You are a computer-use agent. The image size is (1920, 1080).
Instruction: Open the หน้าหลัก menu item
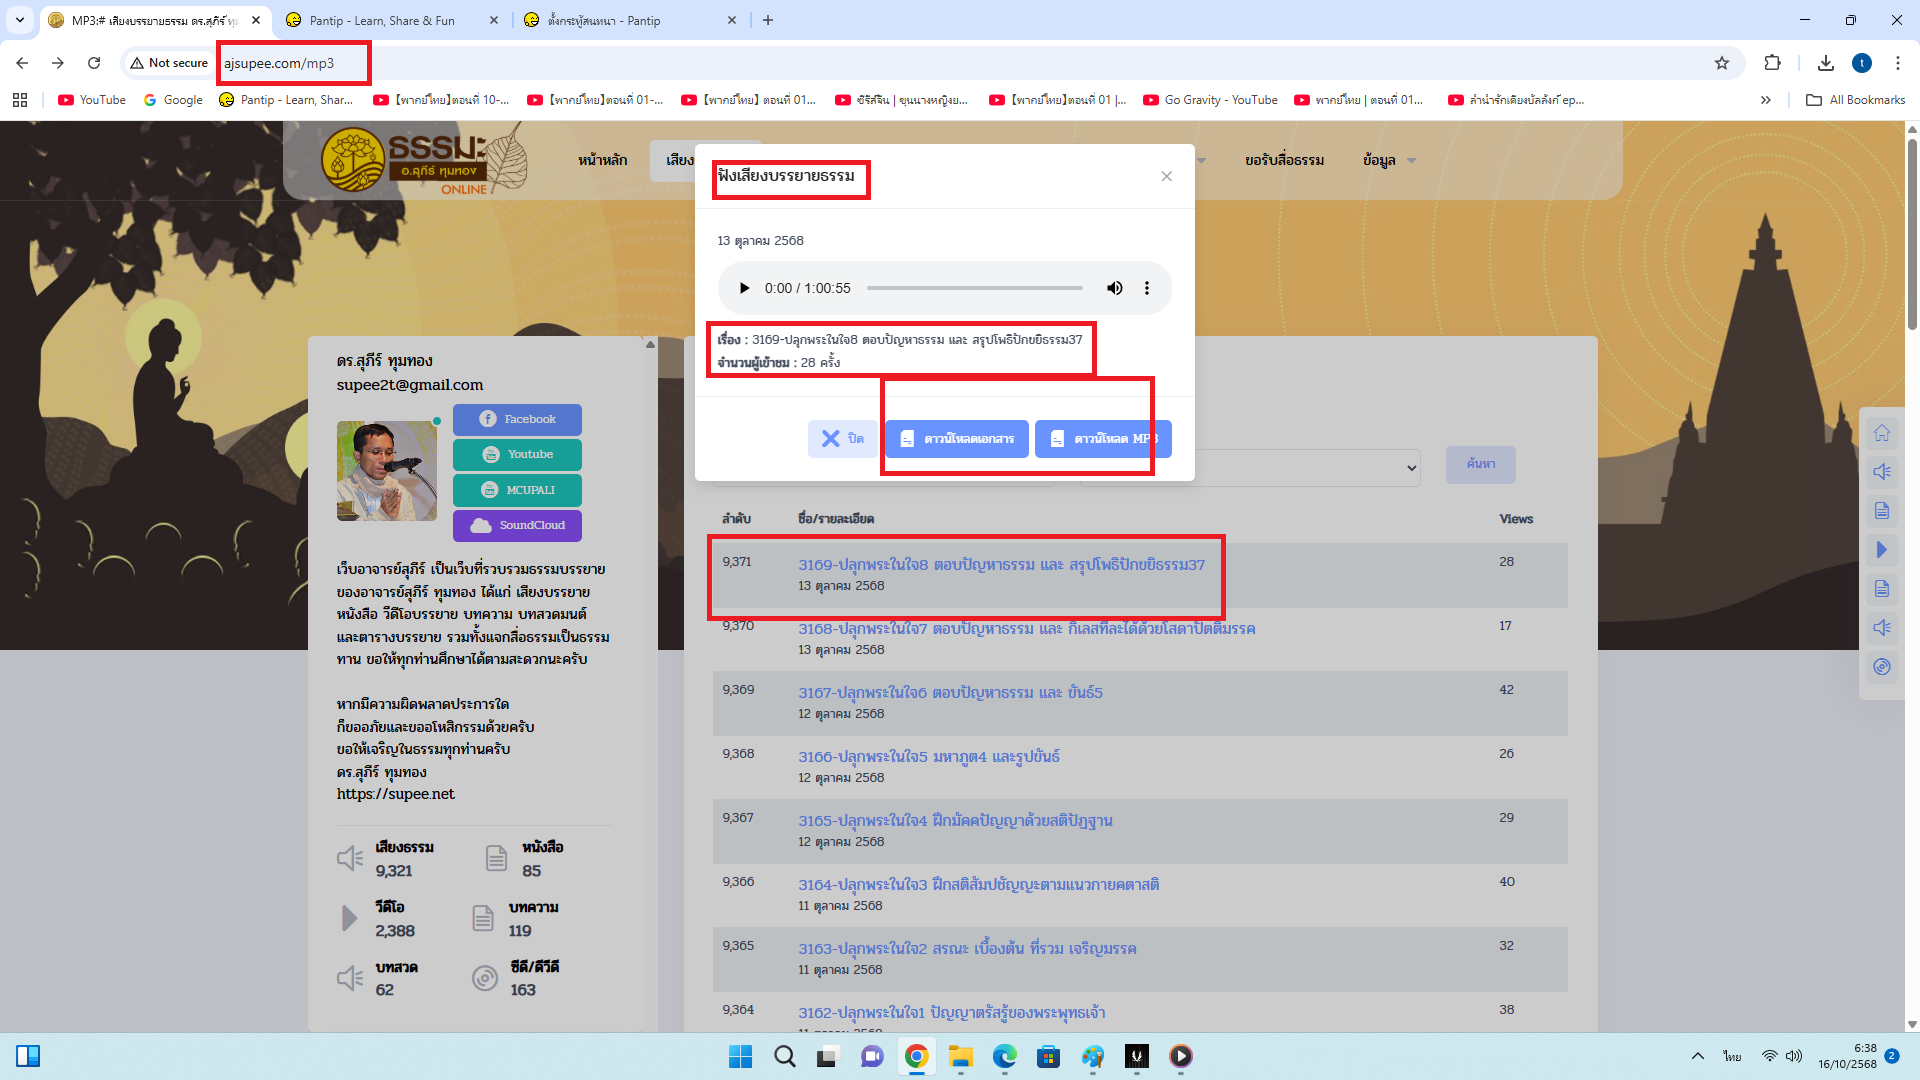(x=602, y=160)
